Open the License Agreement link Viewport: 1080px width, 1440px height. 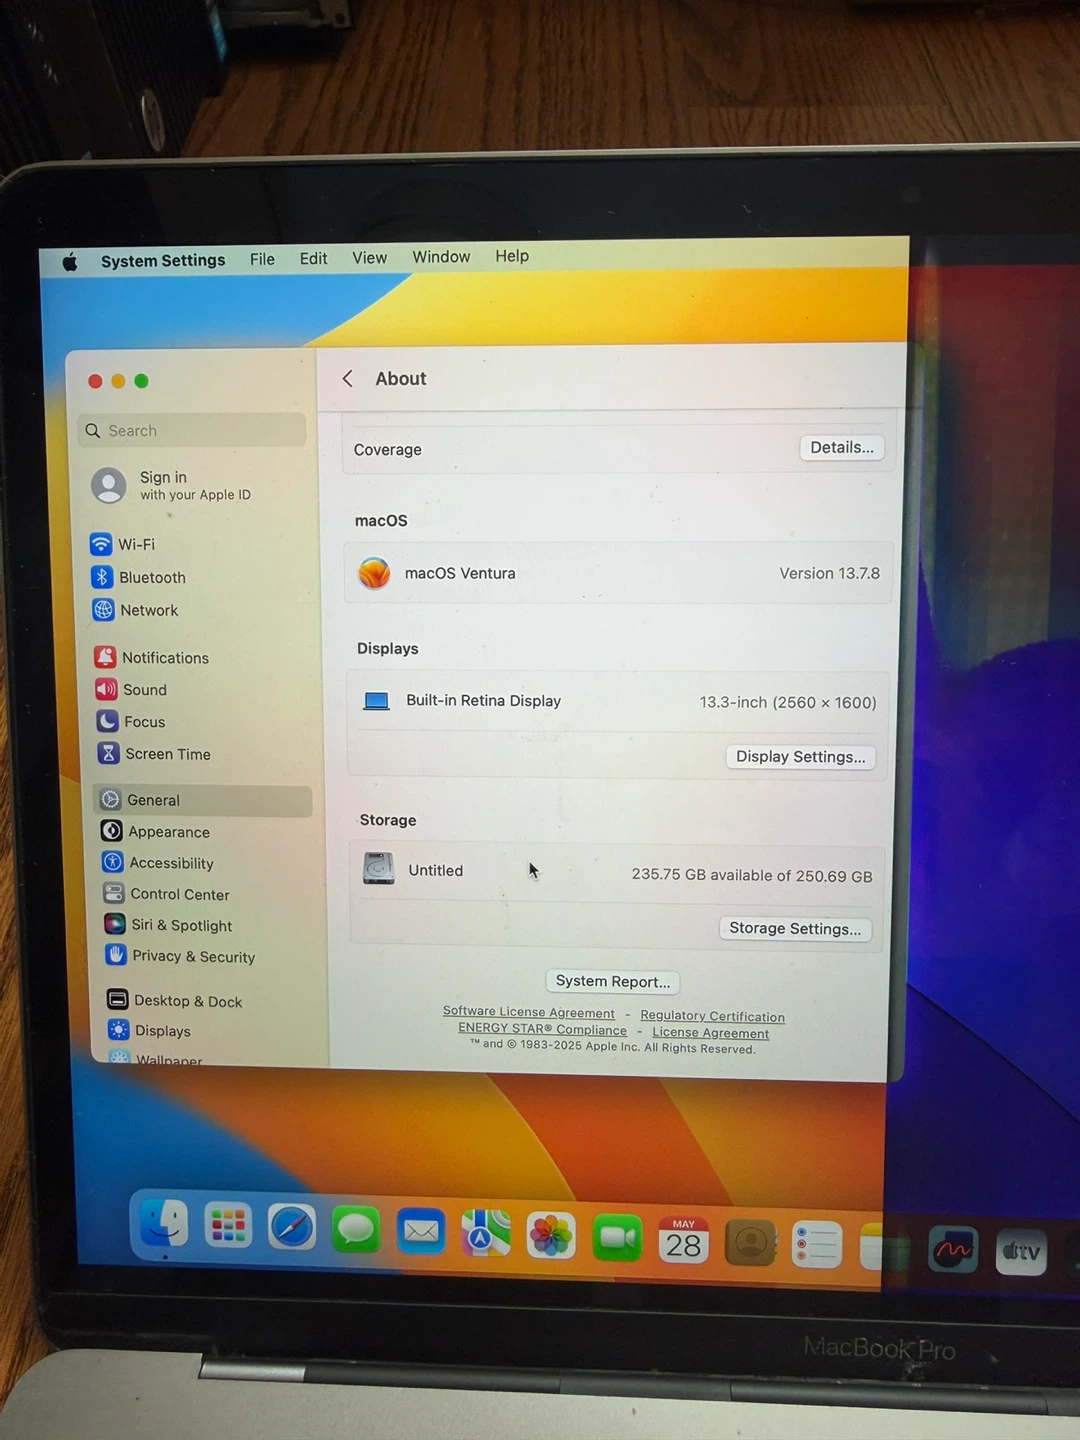pyautogui.click(x=711, y=1033)
